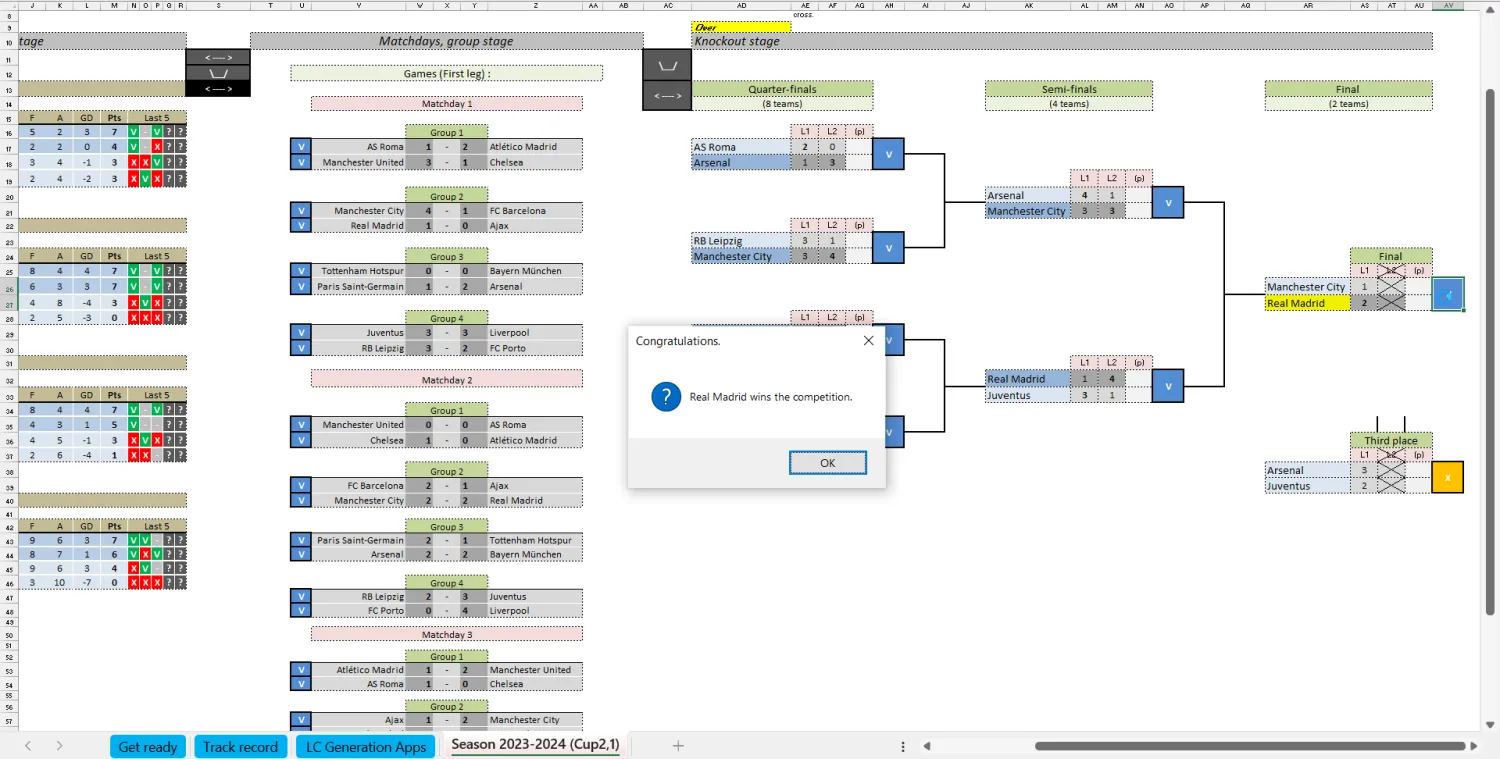This screenshot has height=759, width=1500.
Task: Click the blue V box for the RB Leipzig–Manchester City quarter-final
Action: coord(888,248)
